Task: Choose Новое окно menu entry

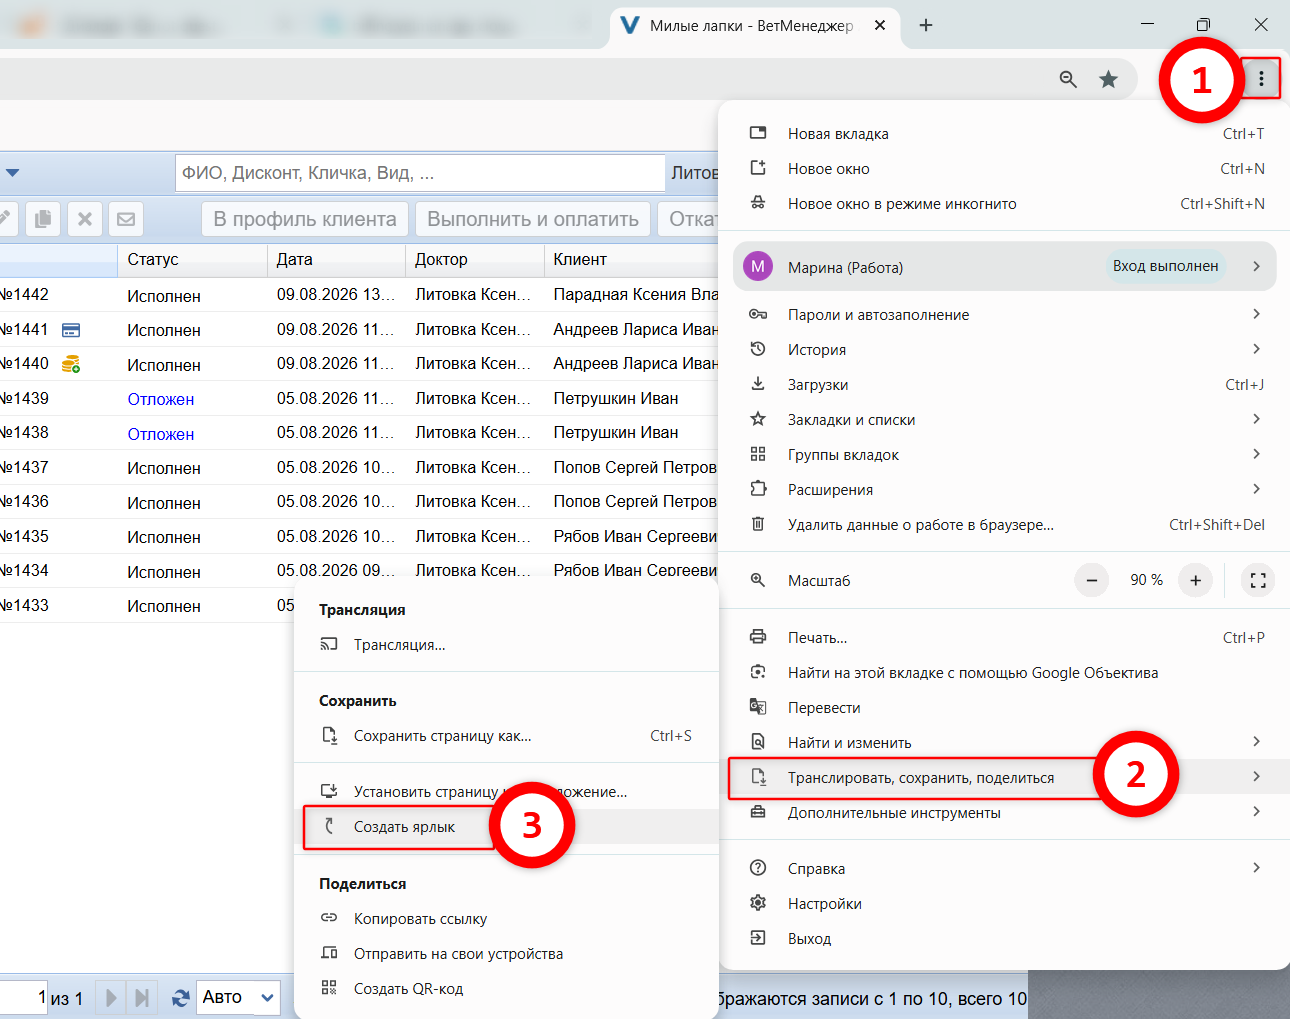Action: coord(1004,169)
